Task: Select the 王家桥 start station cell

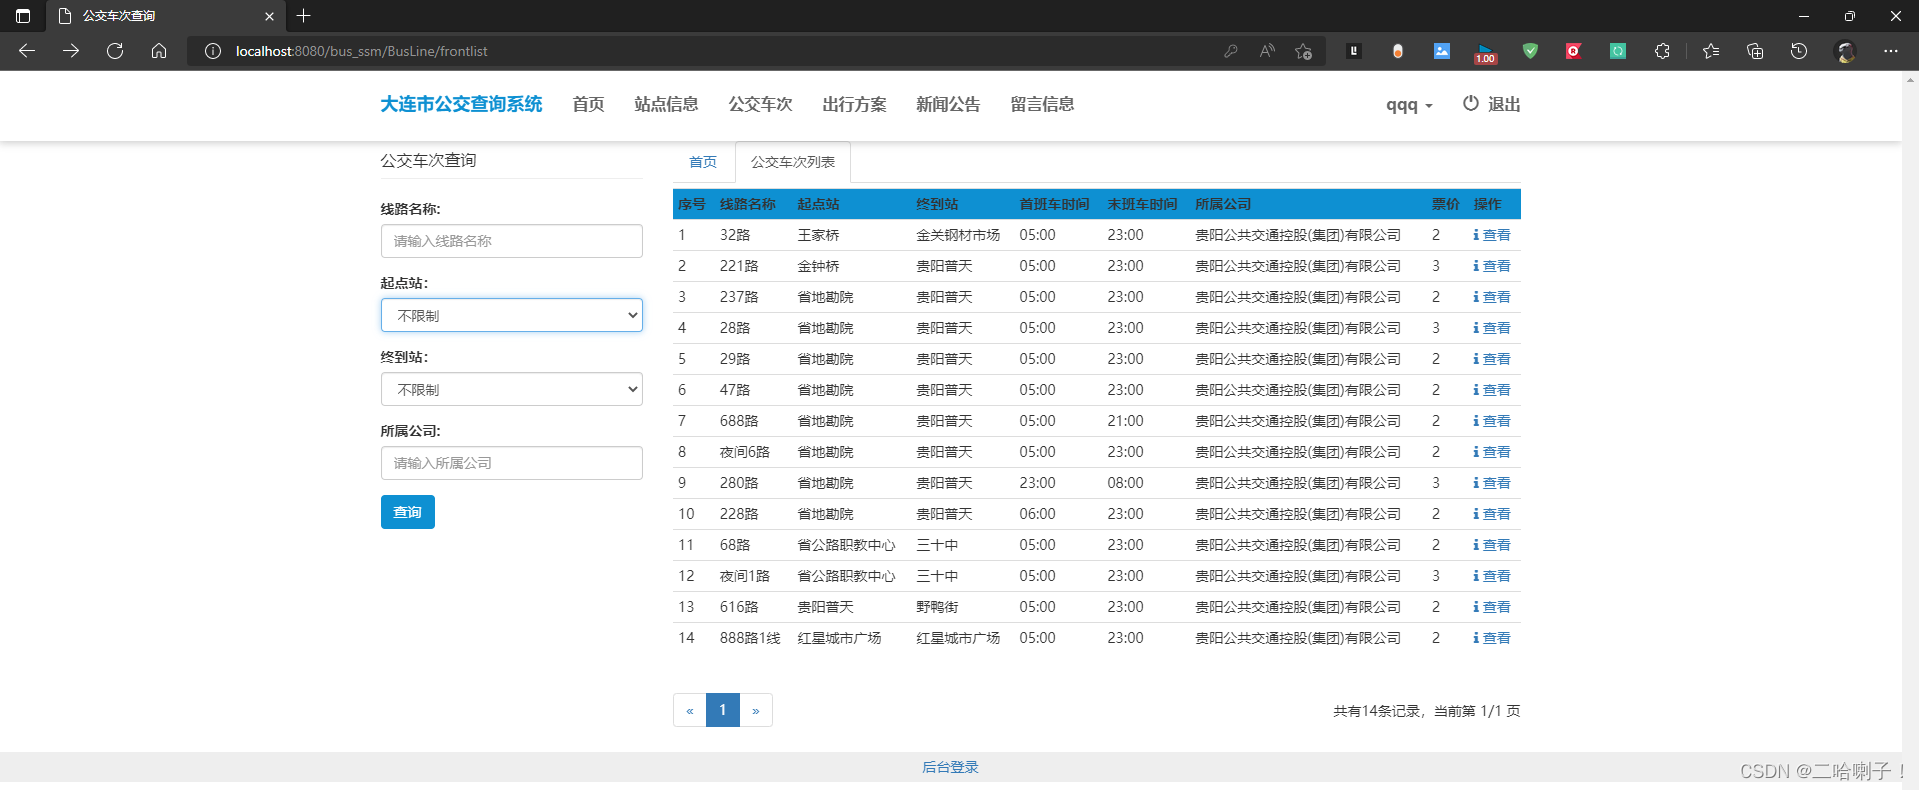Action: tap(818, 235)
